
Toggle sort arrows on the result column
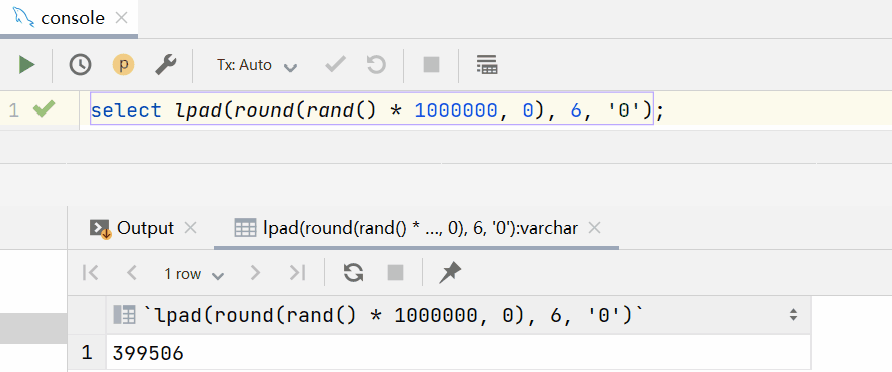[x=793, y=315]
